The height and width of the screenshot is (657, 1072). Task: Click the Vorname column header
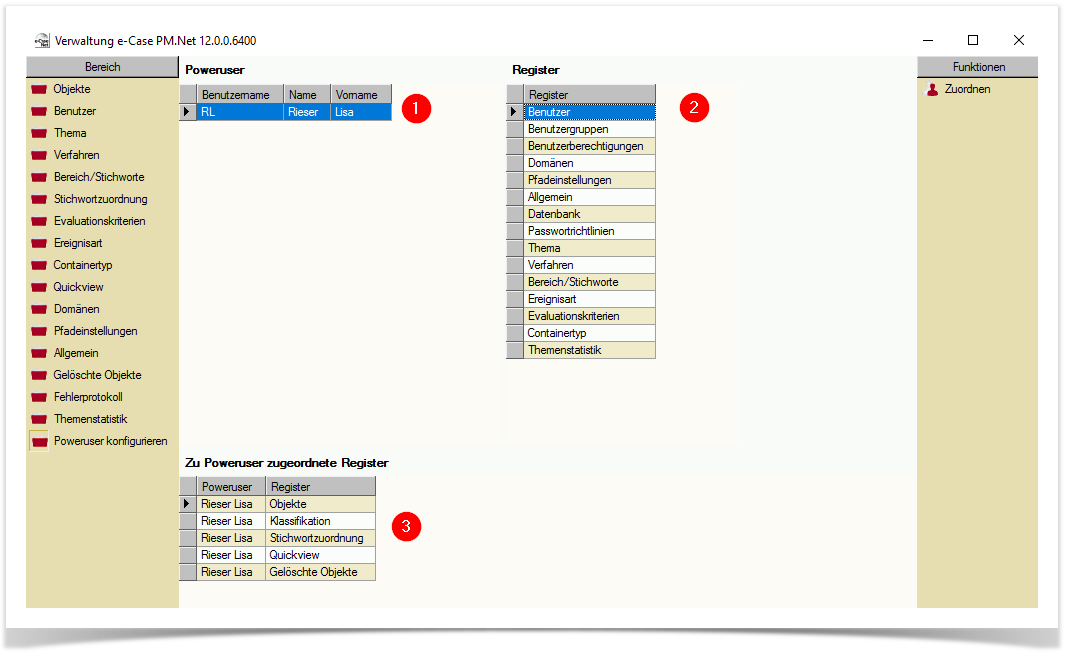pos(361,94)
